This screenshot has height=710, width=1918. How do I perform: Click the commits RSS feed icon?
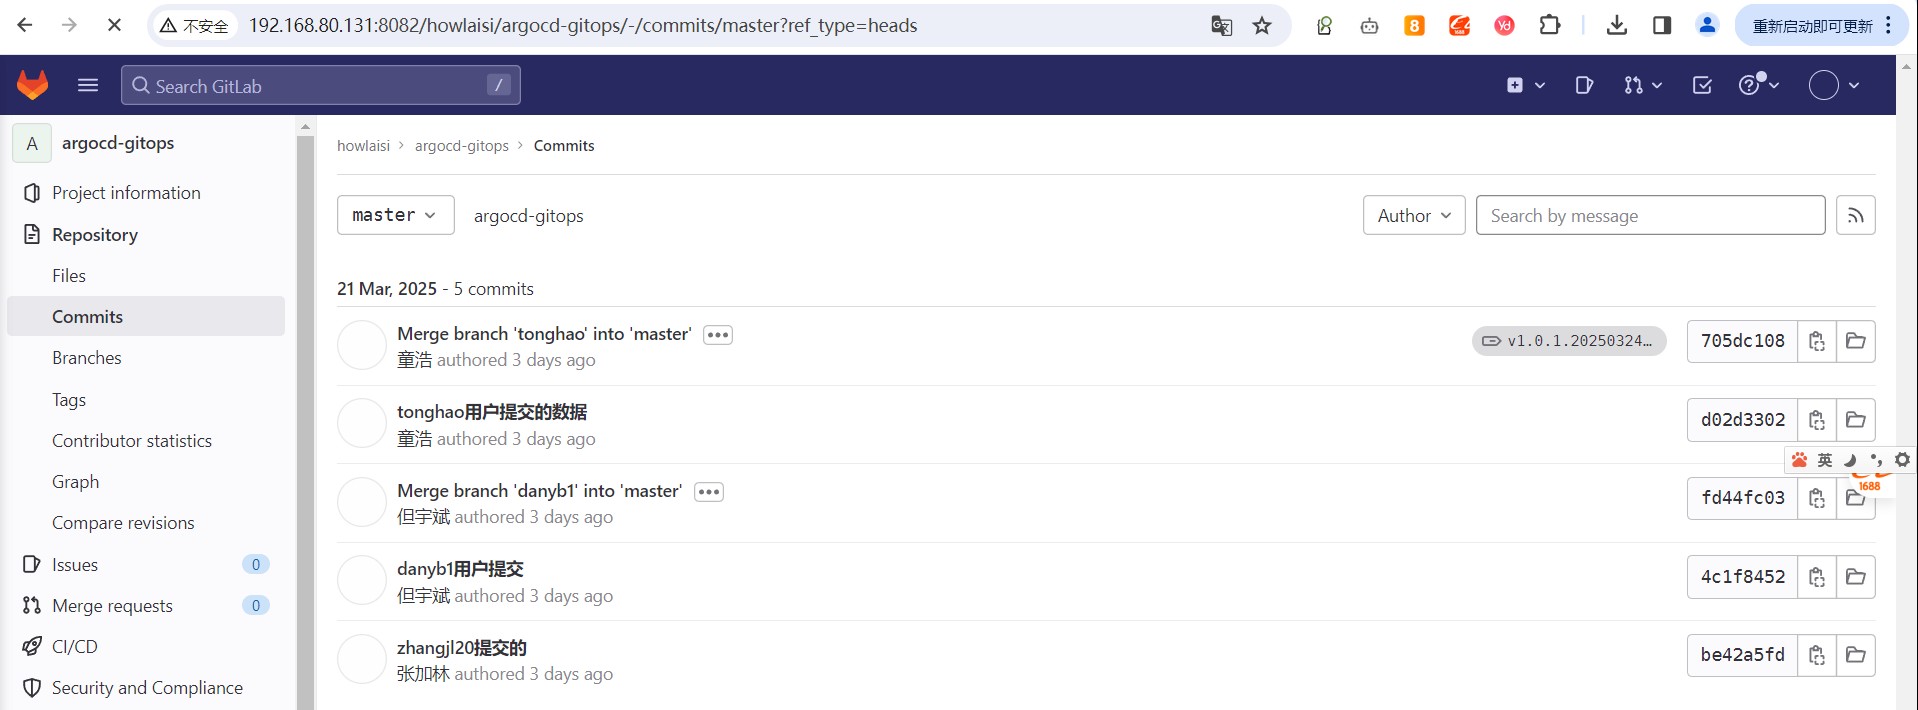[1855, 215]
